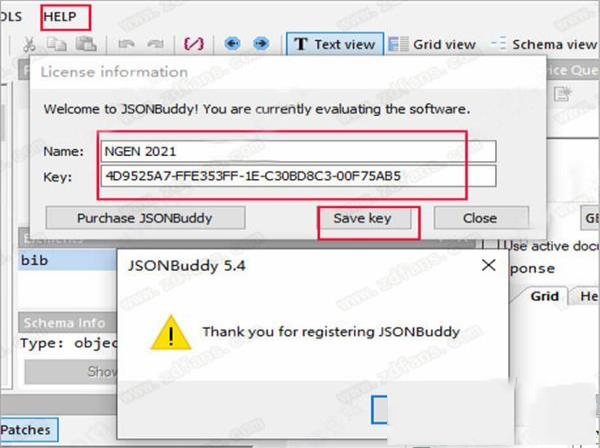Close the License information dialog via Close button
Viewport: 600px width, 448px height.
tap(481, 218)
